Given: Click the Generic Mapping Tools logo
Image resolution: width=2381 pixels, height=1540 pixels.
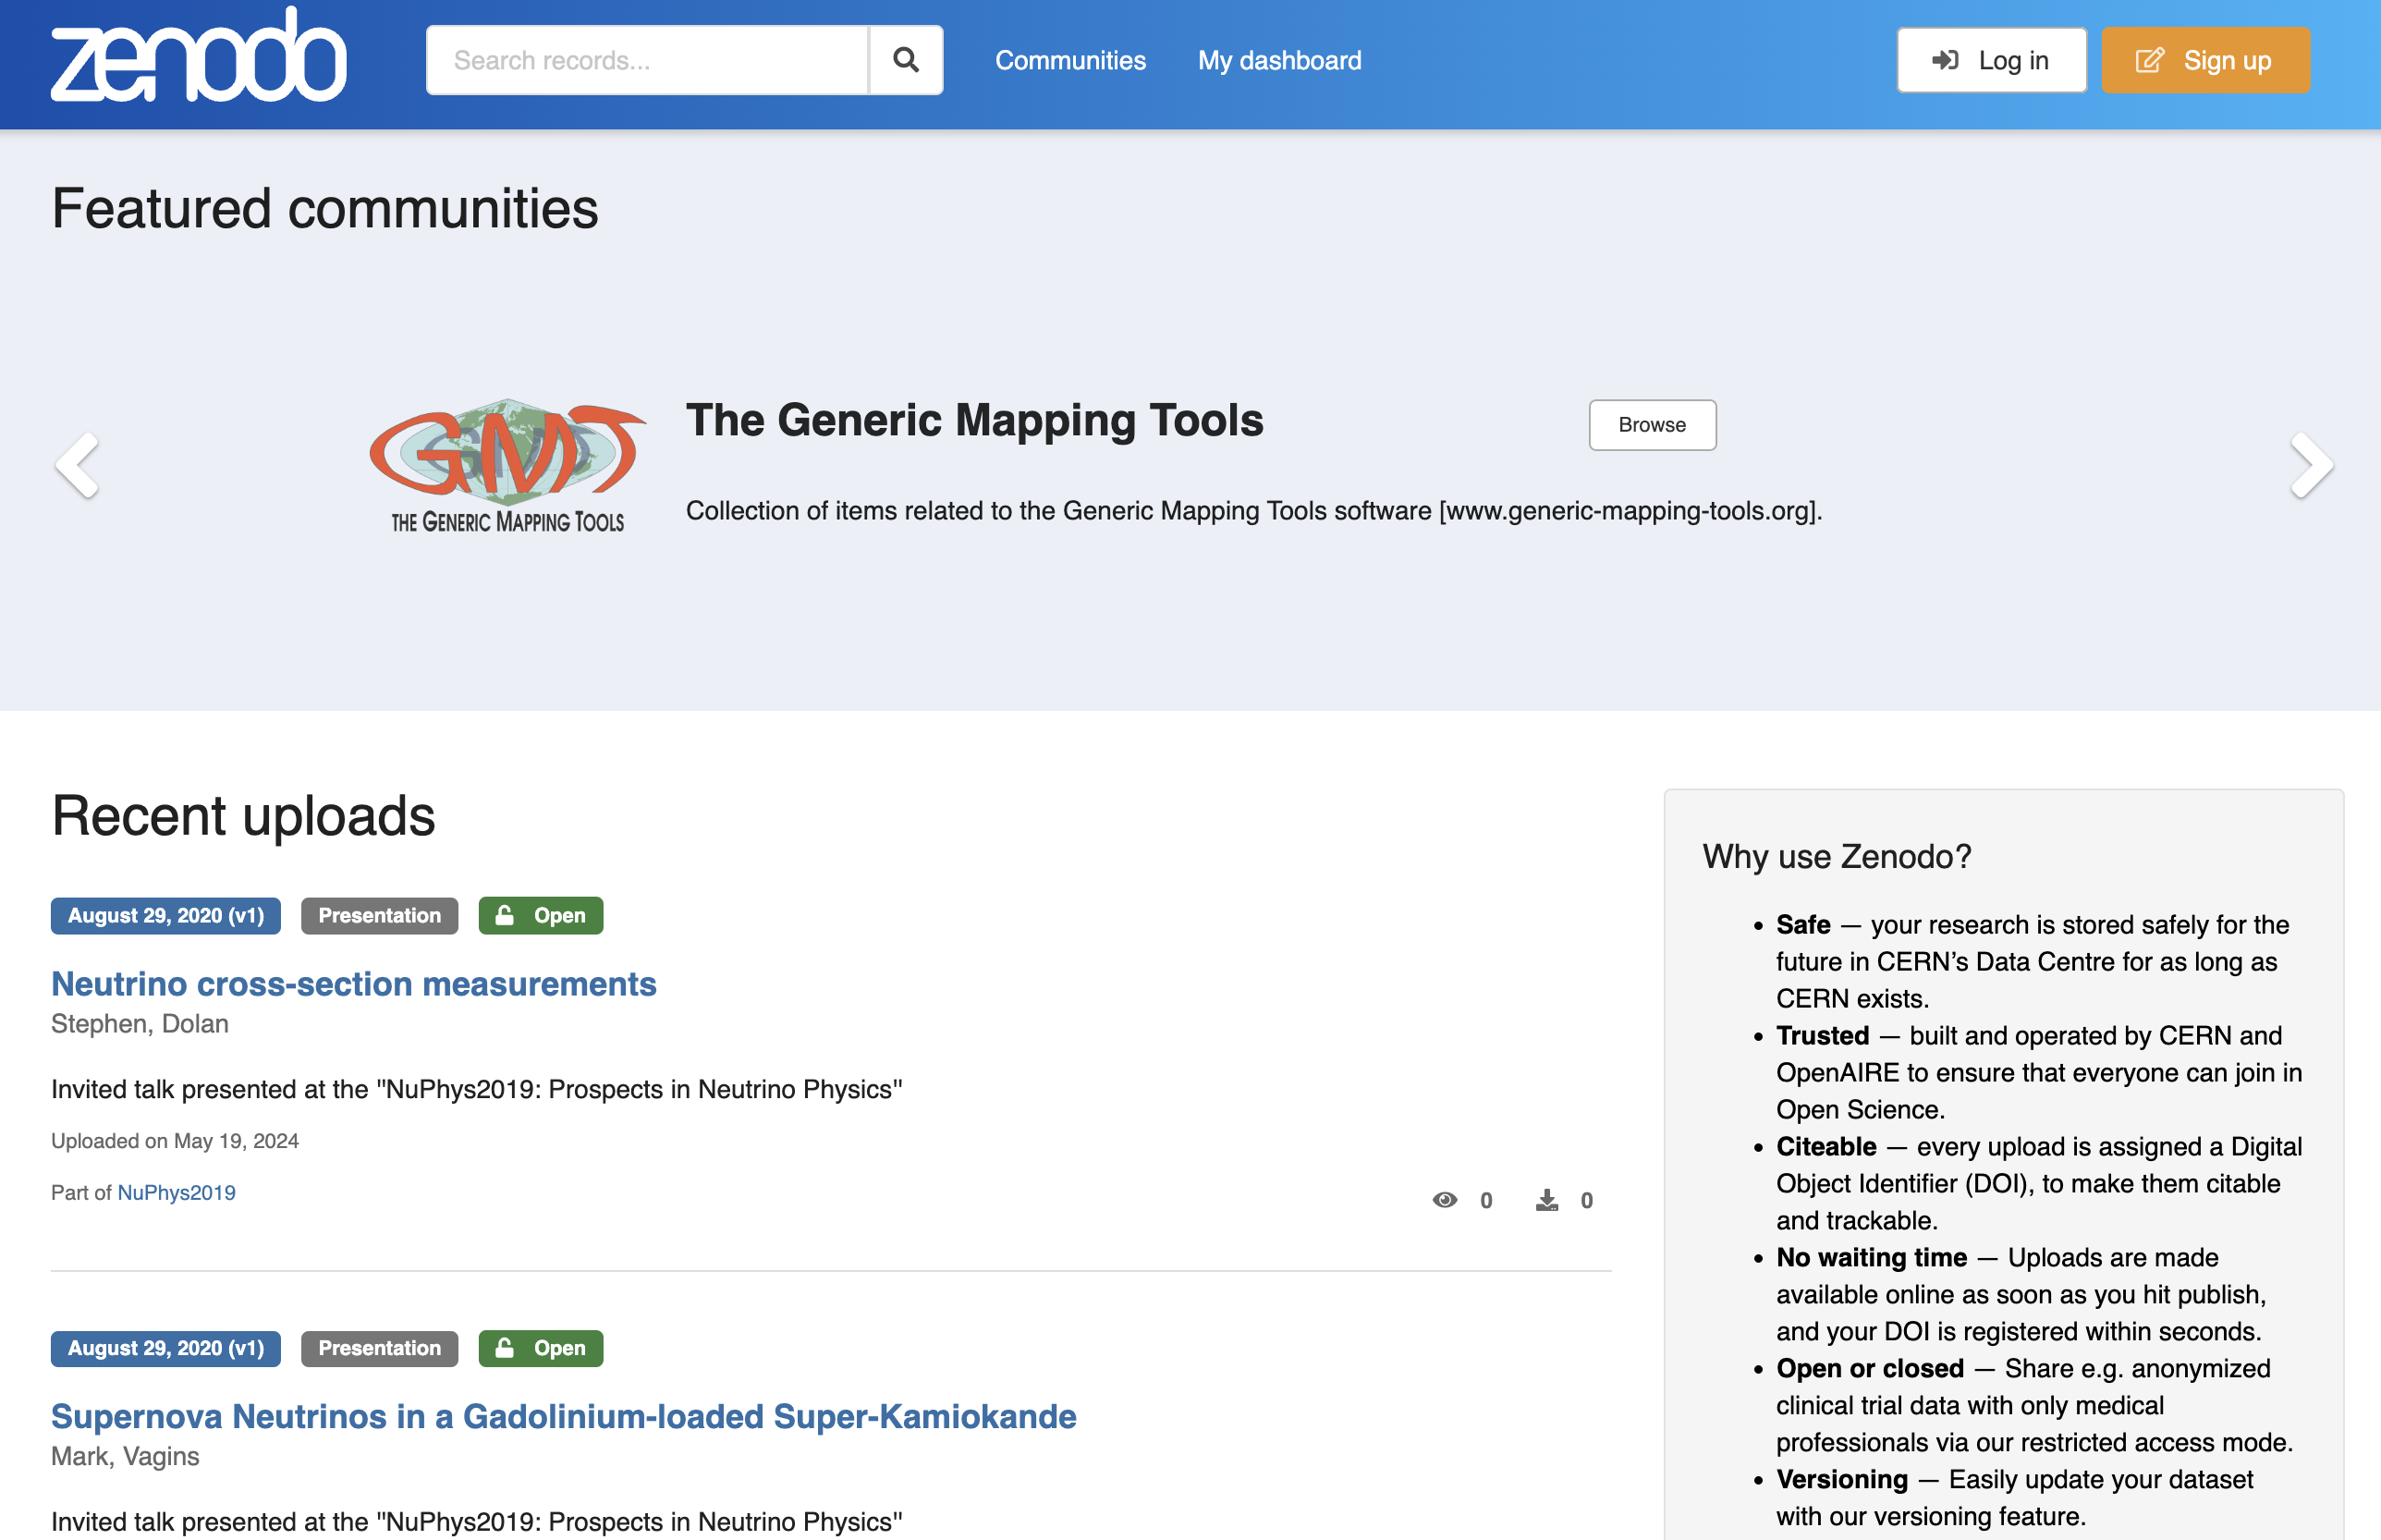Looking at the screenshot, I should coord(507,465).
